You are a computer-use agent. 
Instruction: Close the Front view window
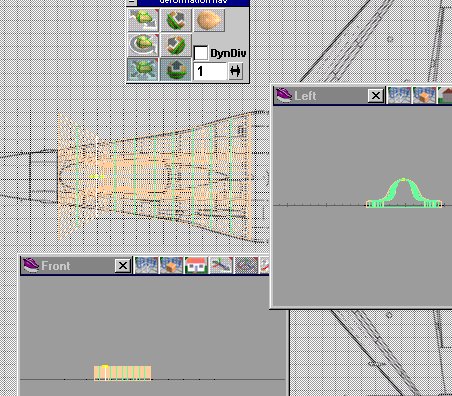tap(123, 266)
